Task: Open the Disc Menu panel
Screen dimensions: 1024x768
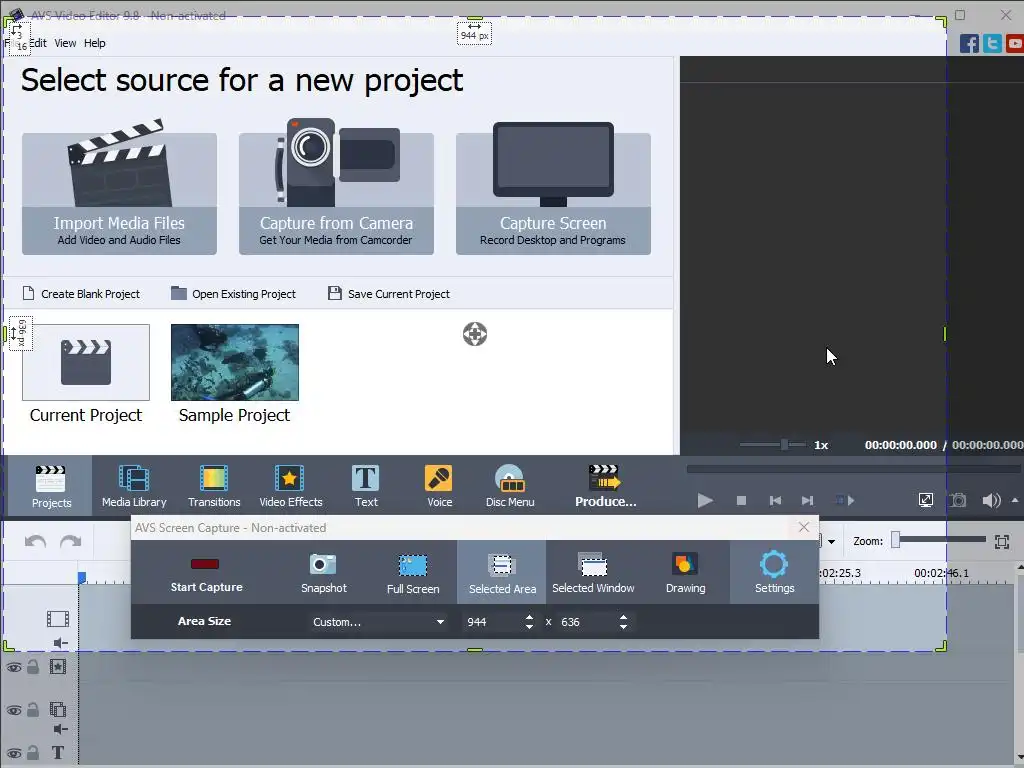Action: point(510,486)
